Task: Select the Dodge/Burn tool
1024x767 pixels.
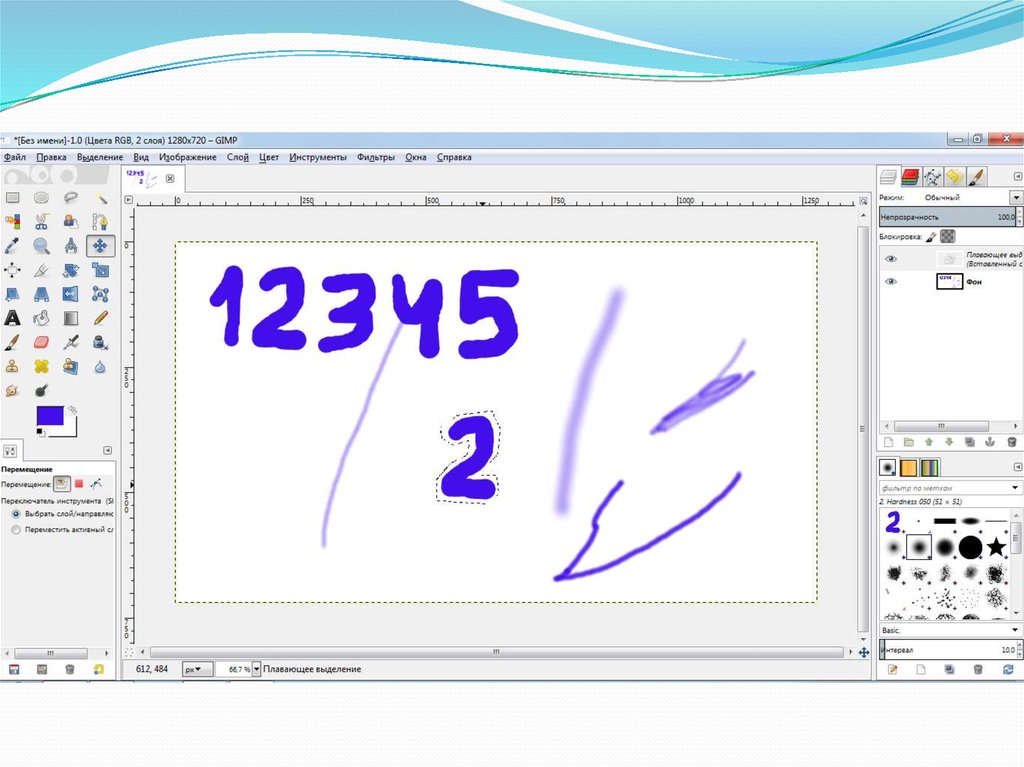Action: point(41,391)
